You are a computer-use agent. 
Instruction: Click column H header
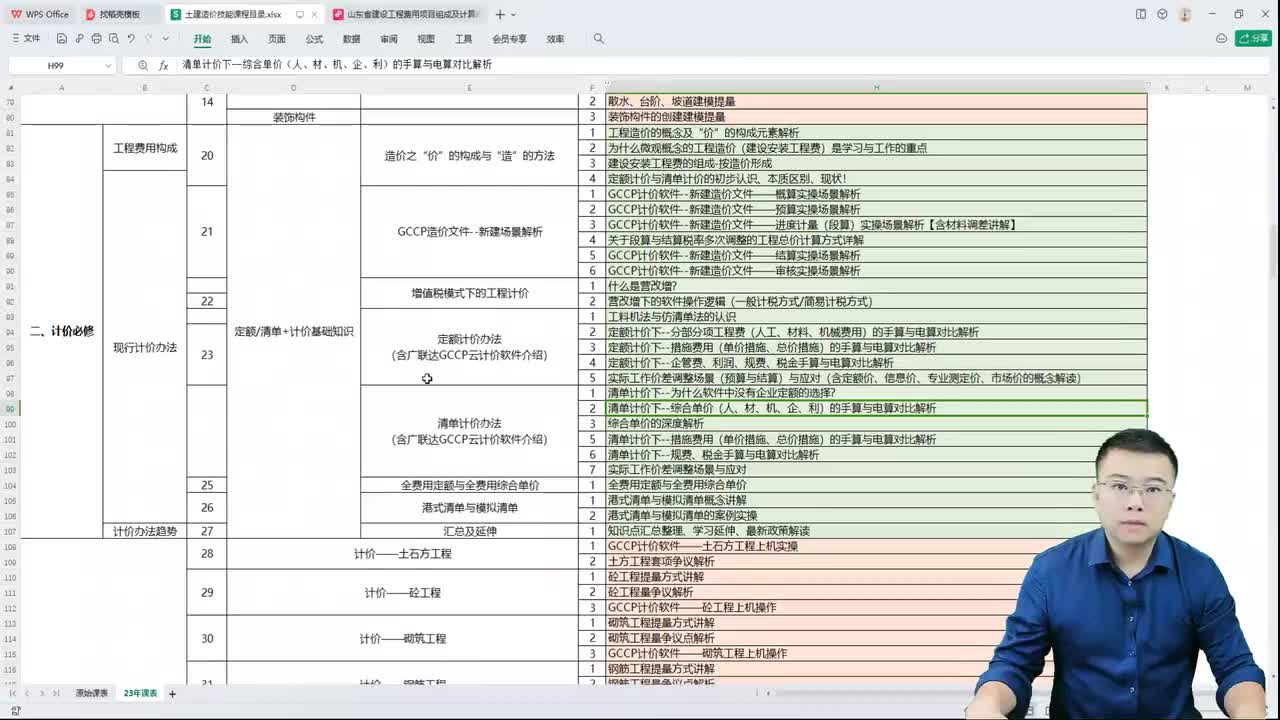click(x=876, y=88)
